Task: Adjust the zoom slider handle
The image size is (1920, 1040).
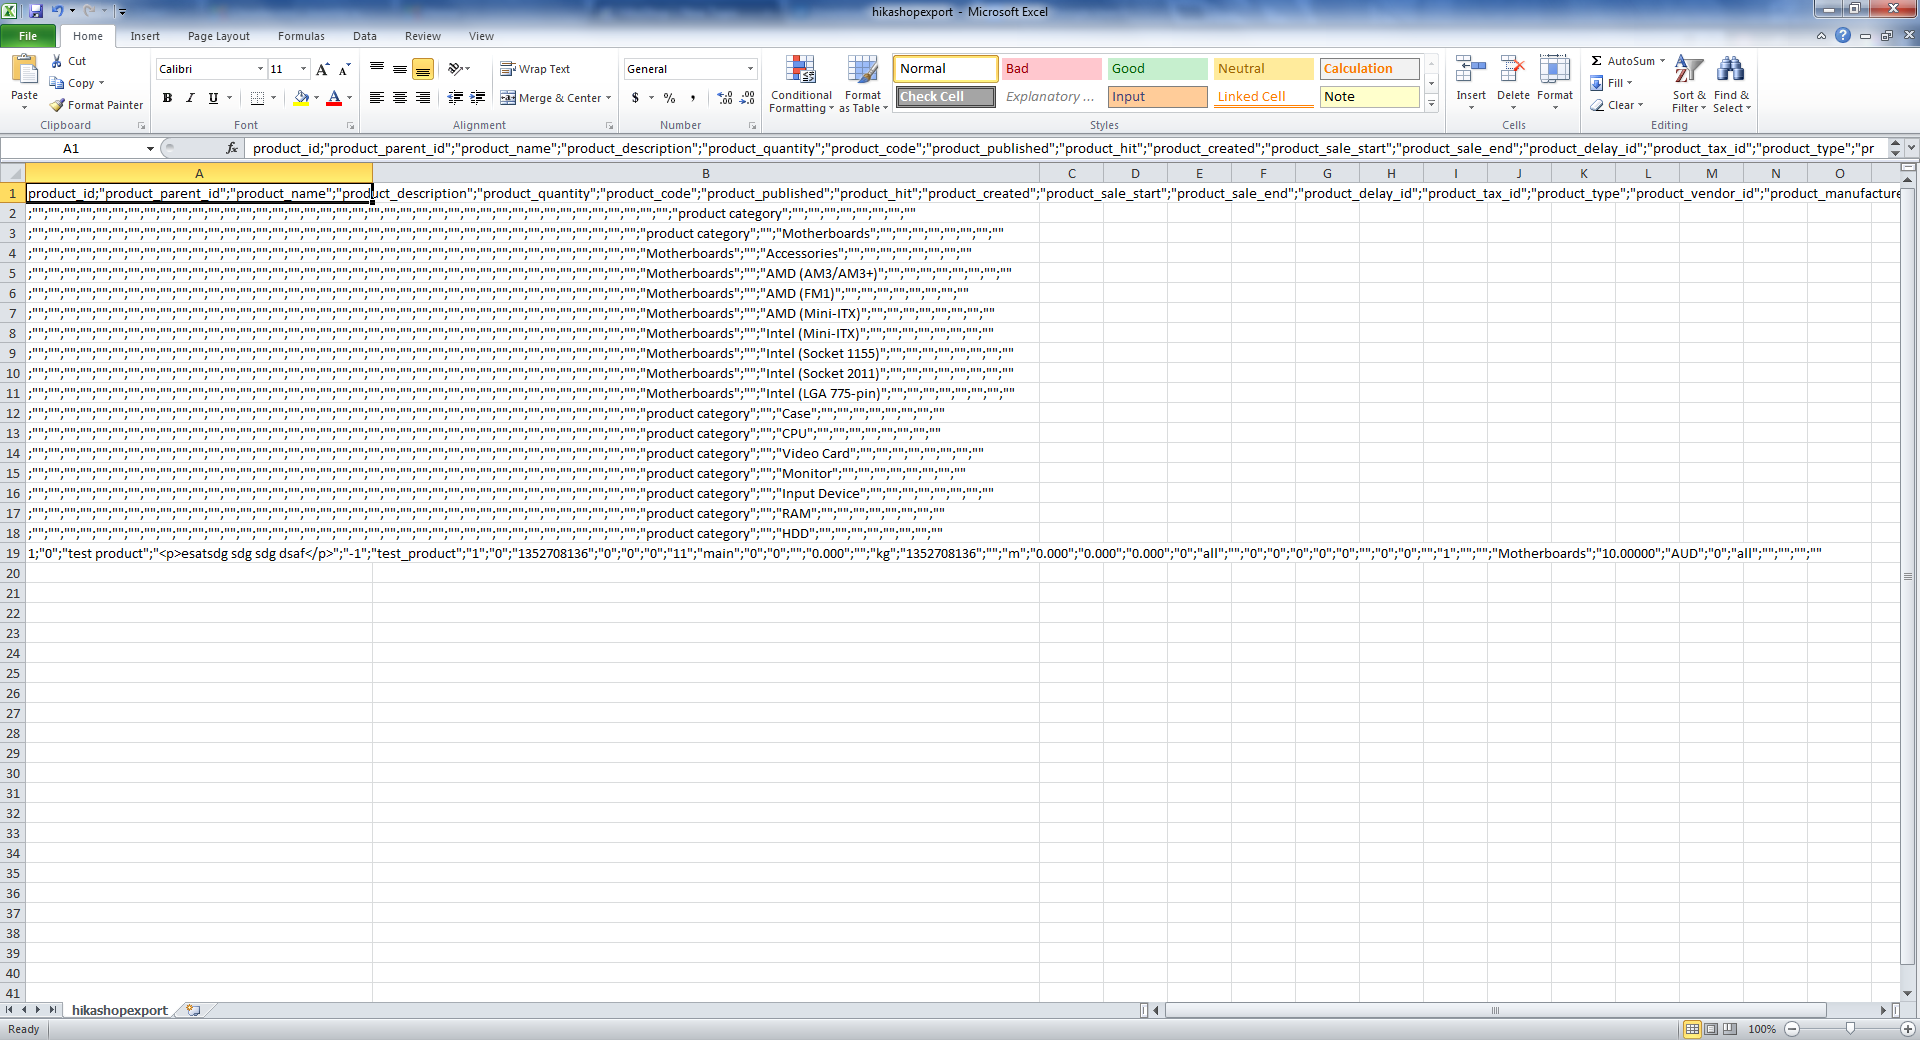Action: click(x=1850, y=1029)
